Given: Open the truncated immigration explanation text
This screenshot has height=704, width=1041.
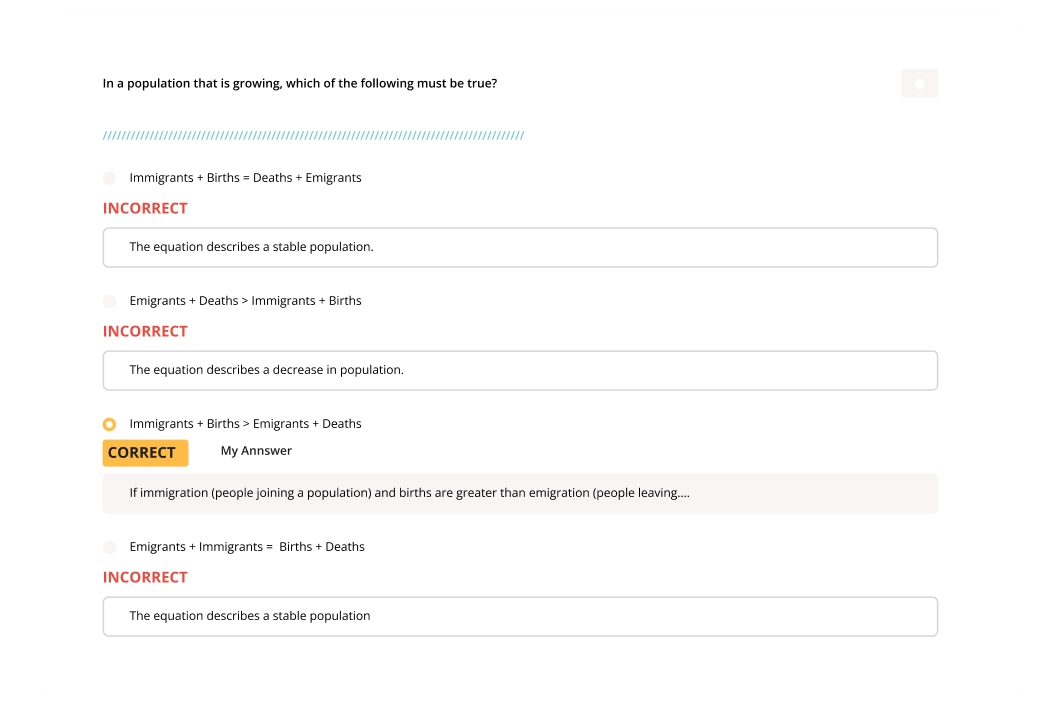Looking at the screenshot, I should click(520, 493).
